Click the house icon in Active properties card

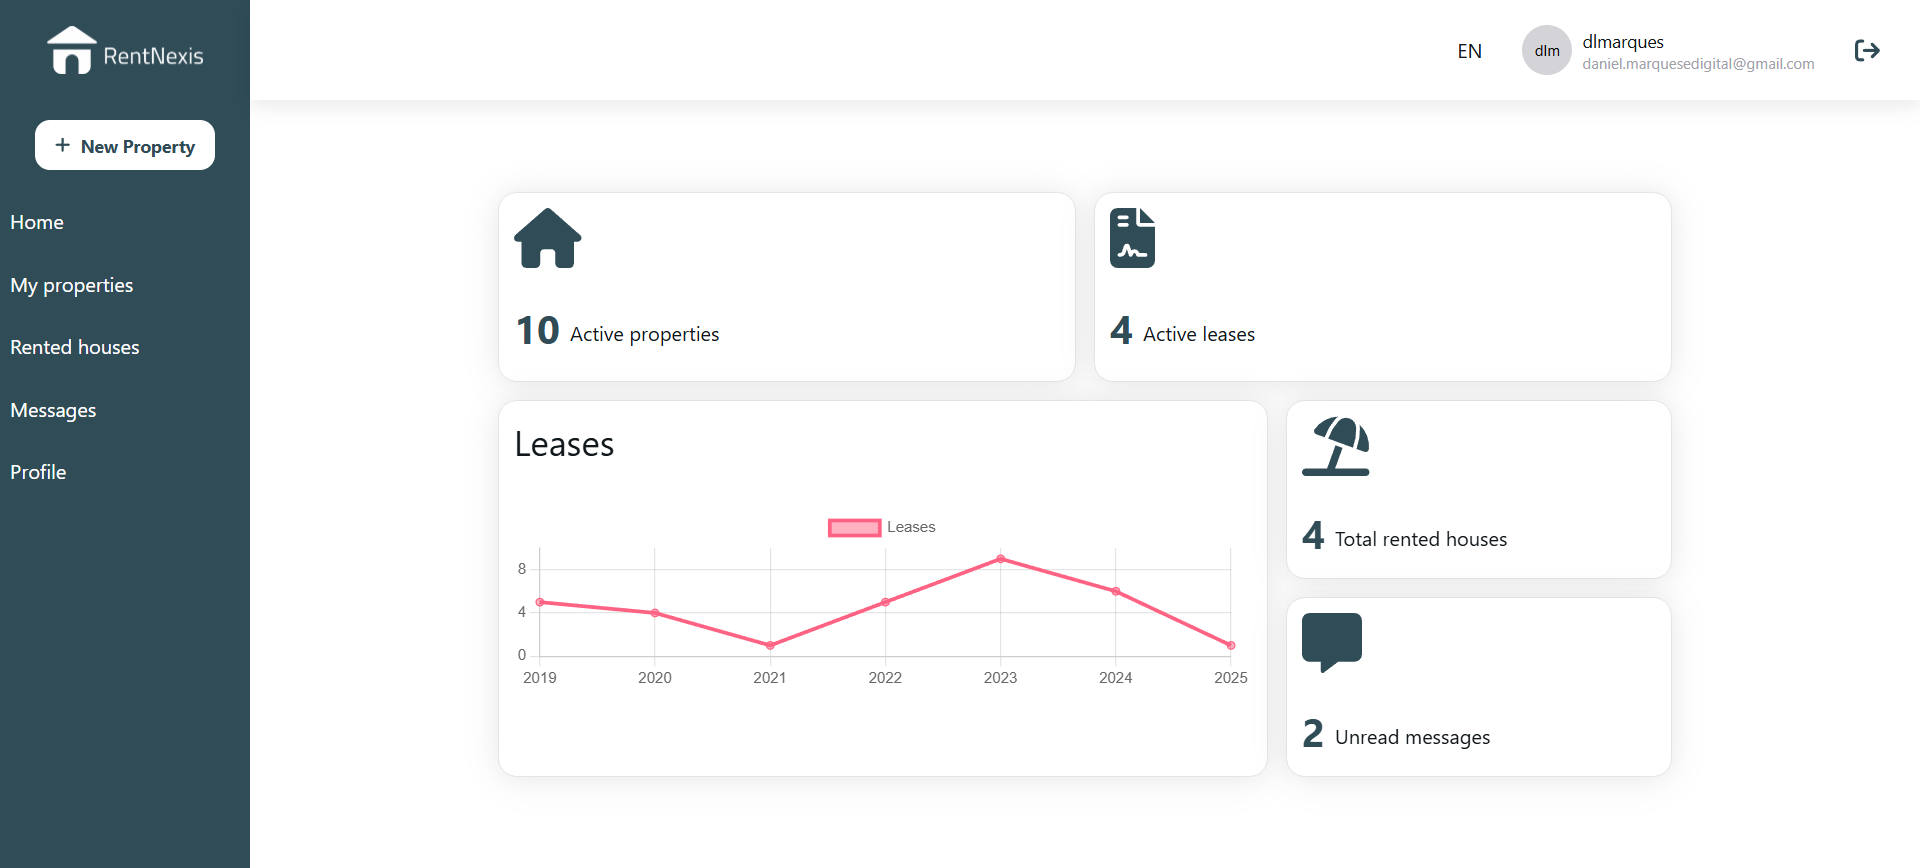(547, 238)
